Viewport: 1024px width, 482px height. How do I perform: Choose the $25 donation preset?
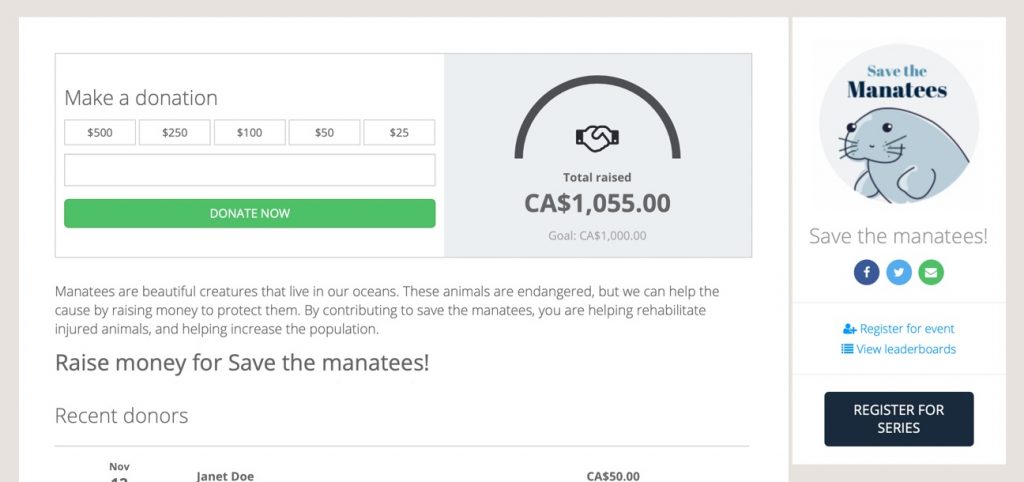[x=399, y=132]
